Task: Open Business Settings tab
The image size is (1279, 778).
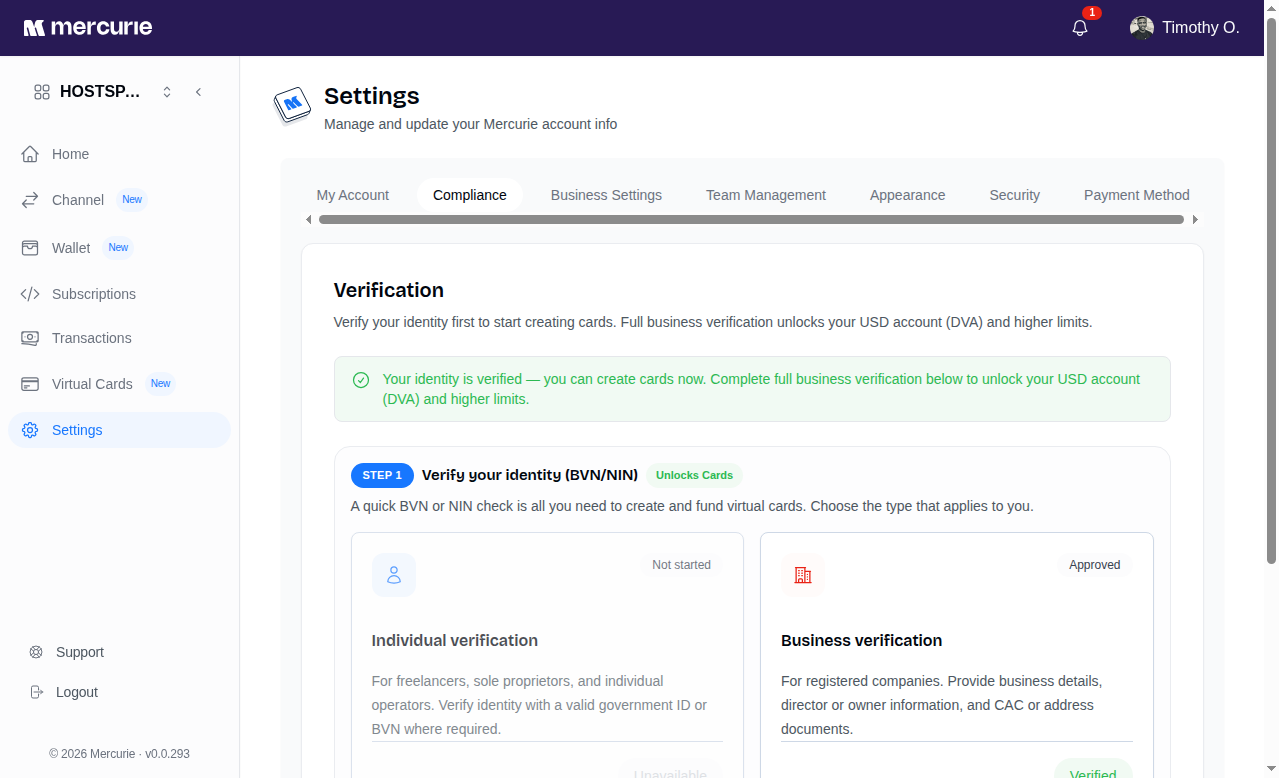Action: 606,195
